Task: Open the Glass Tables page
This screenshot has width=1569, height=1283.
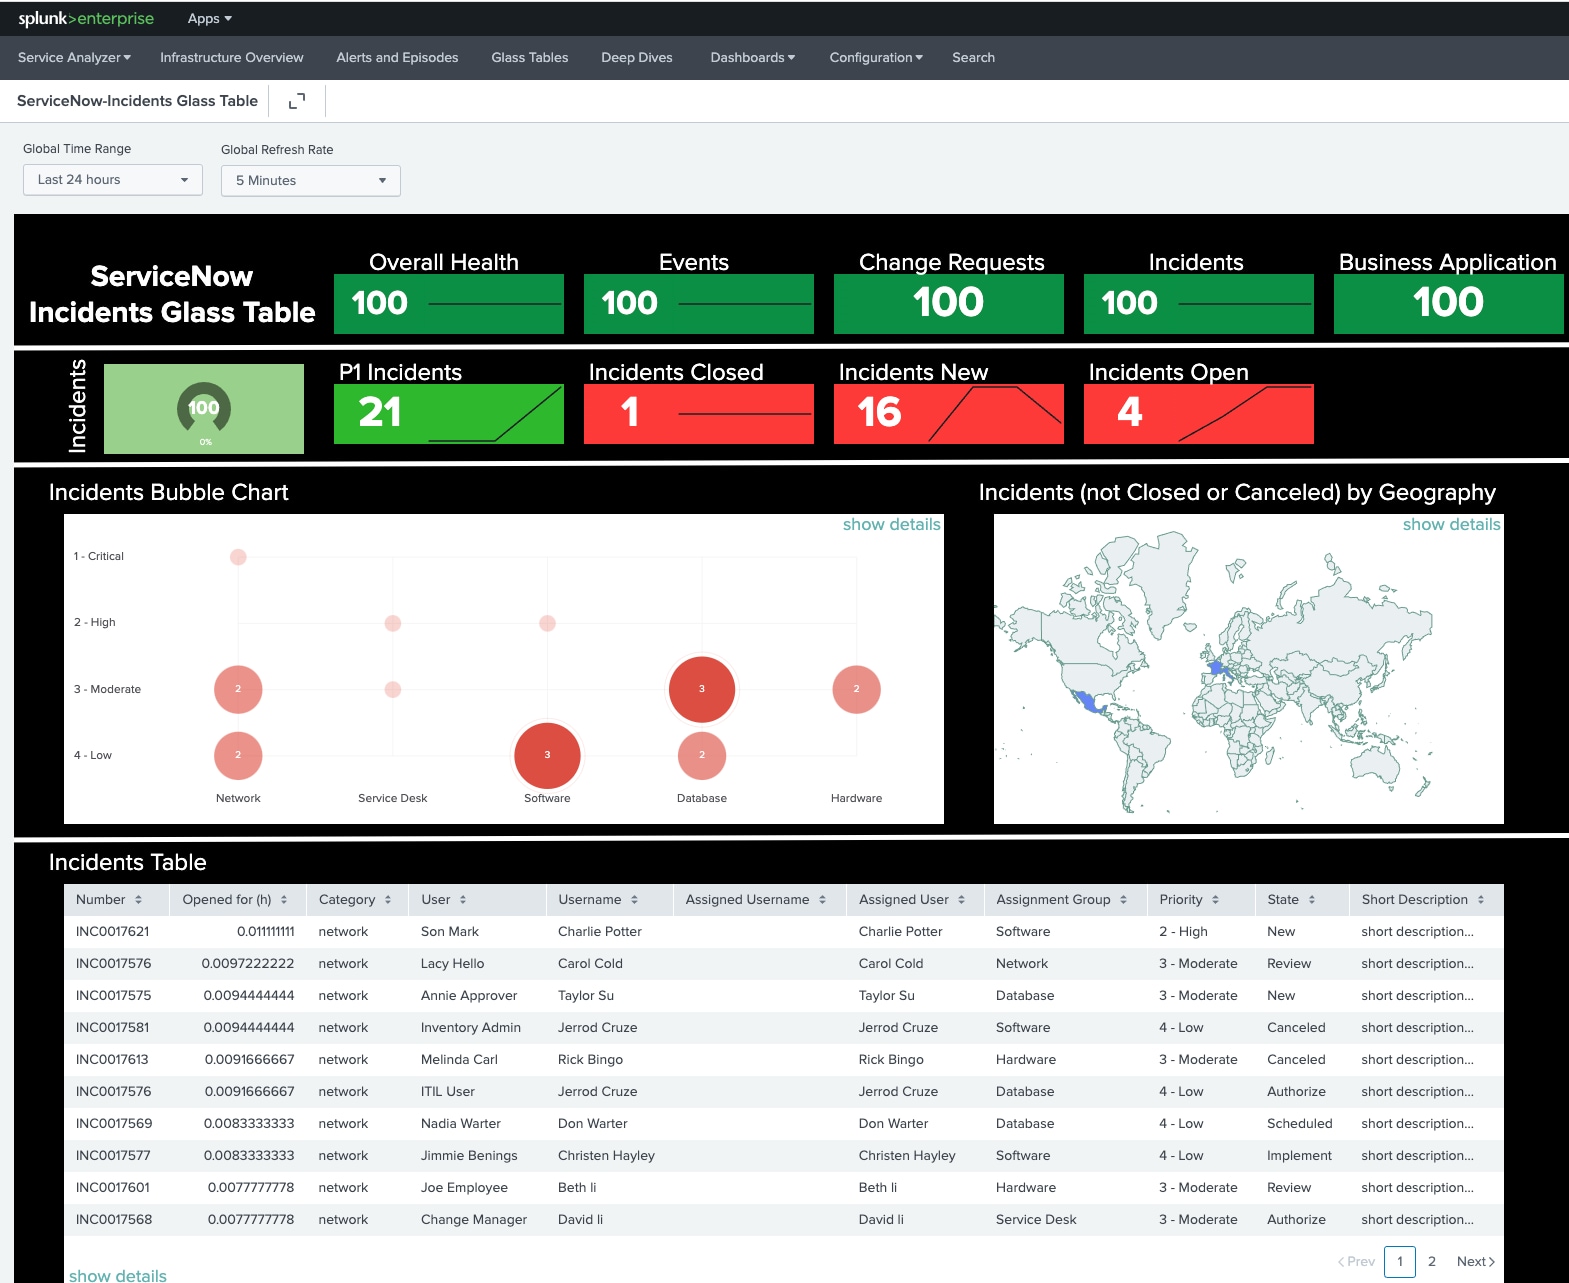Action: point(529,57)
